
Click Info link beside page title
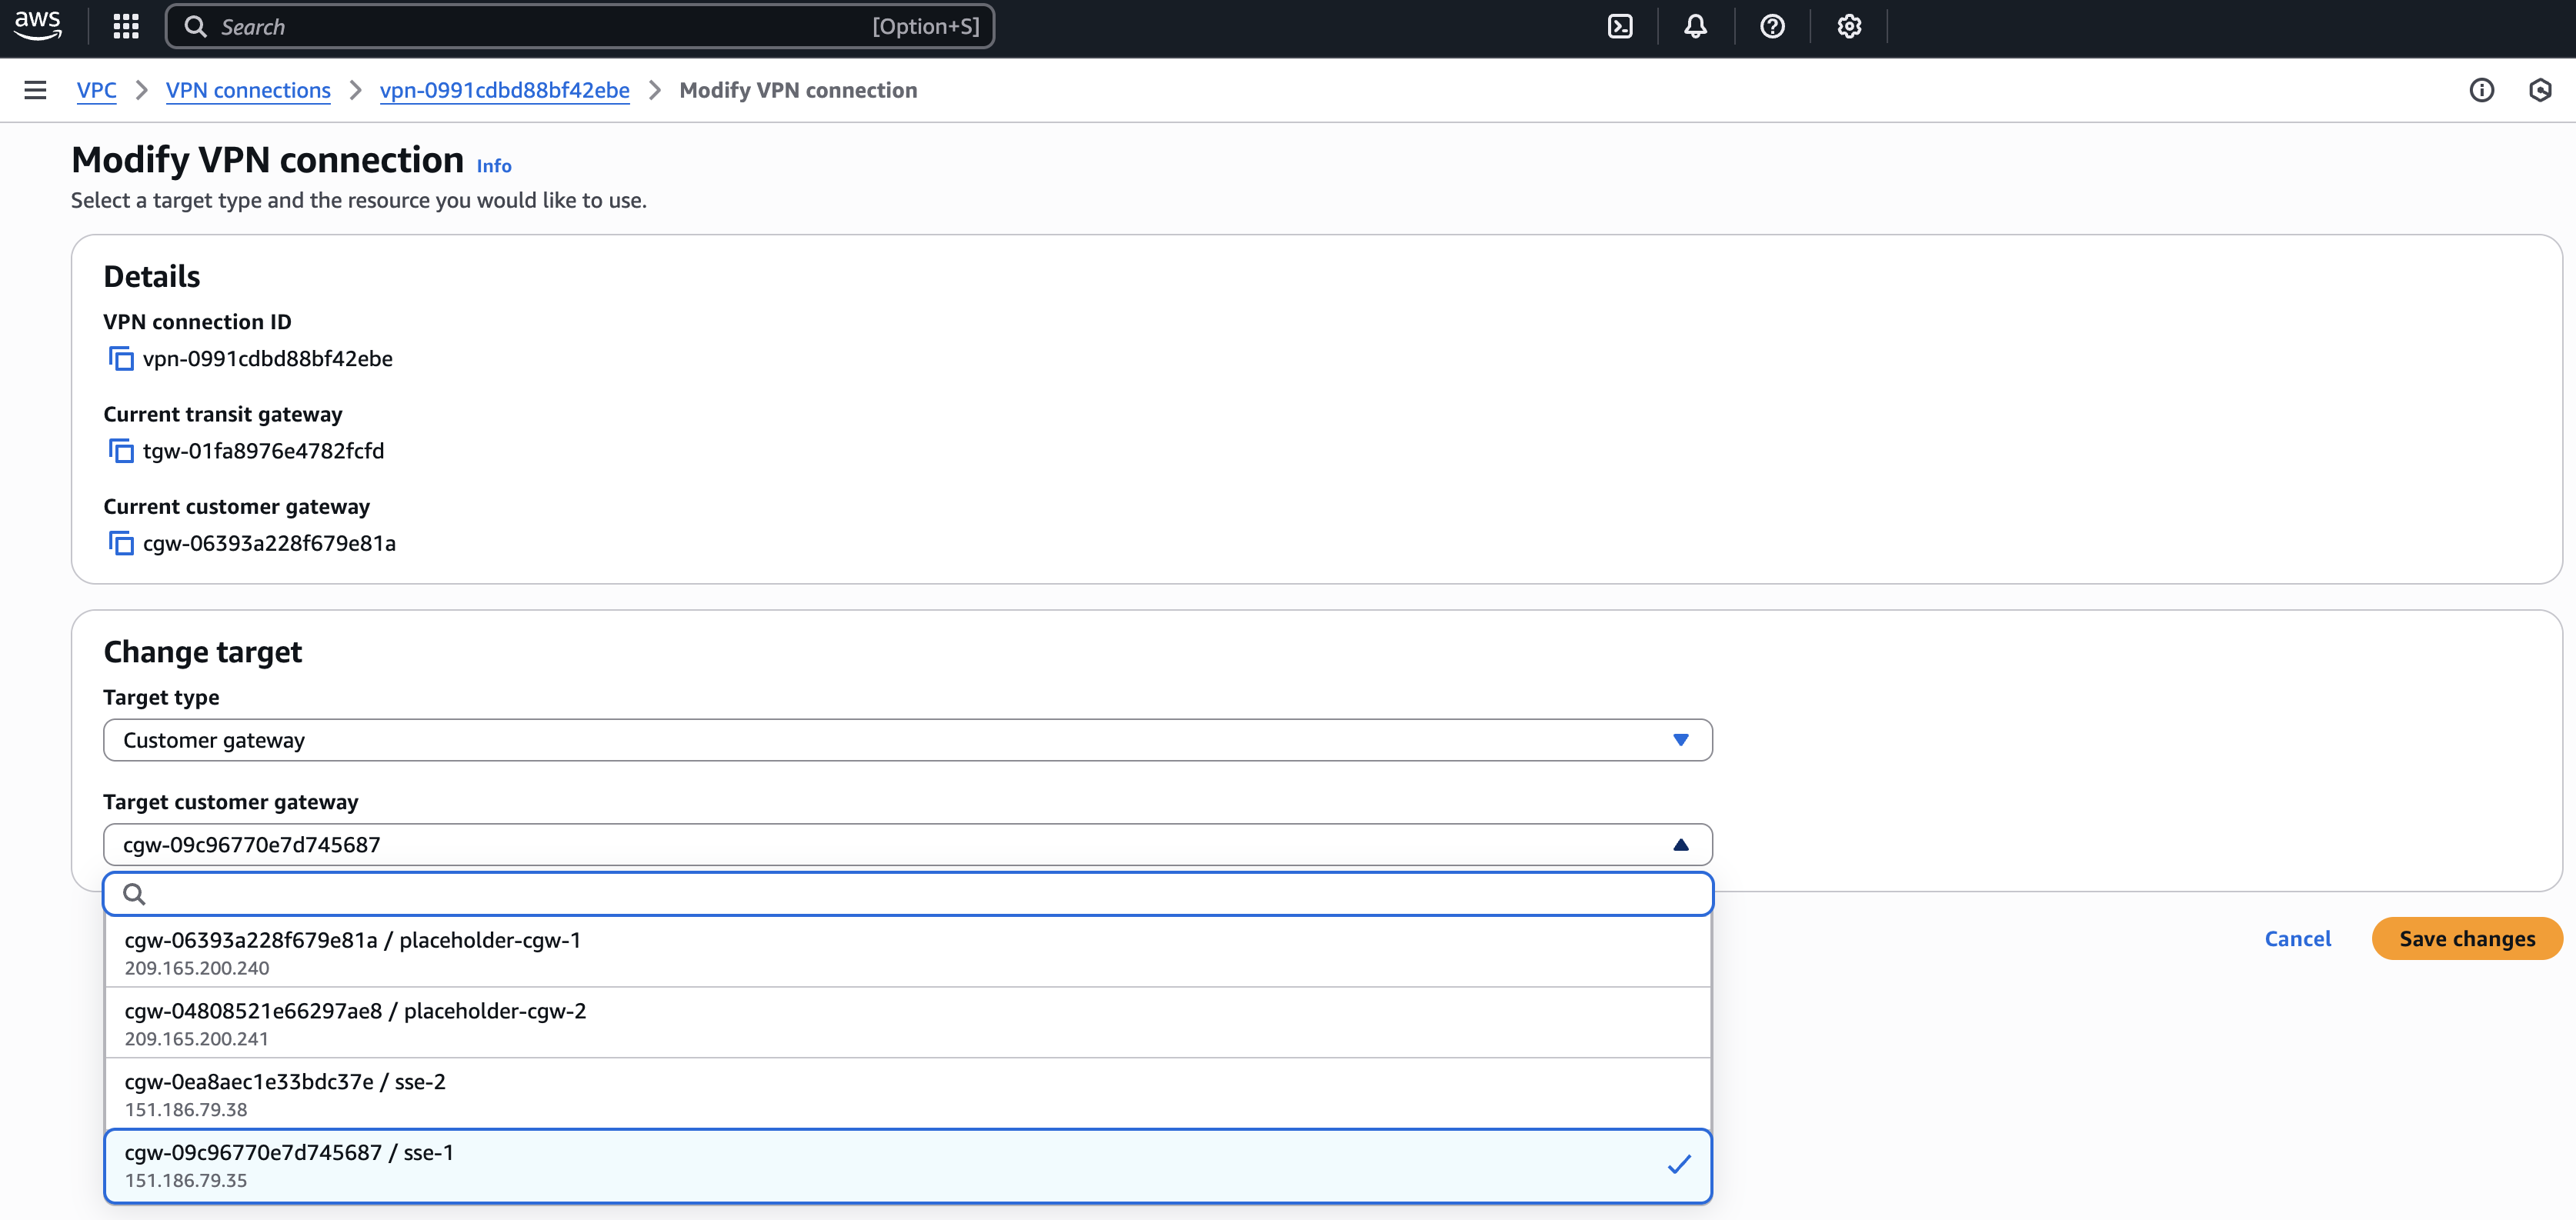494,166
